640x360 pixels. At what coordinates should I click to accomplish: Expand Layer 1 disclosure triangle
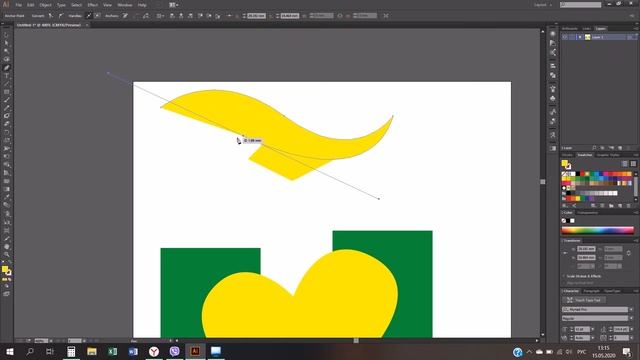point(580,37)
